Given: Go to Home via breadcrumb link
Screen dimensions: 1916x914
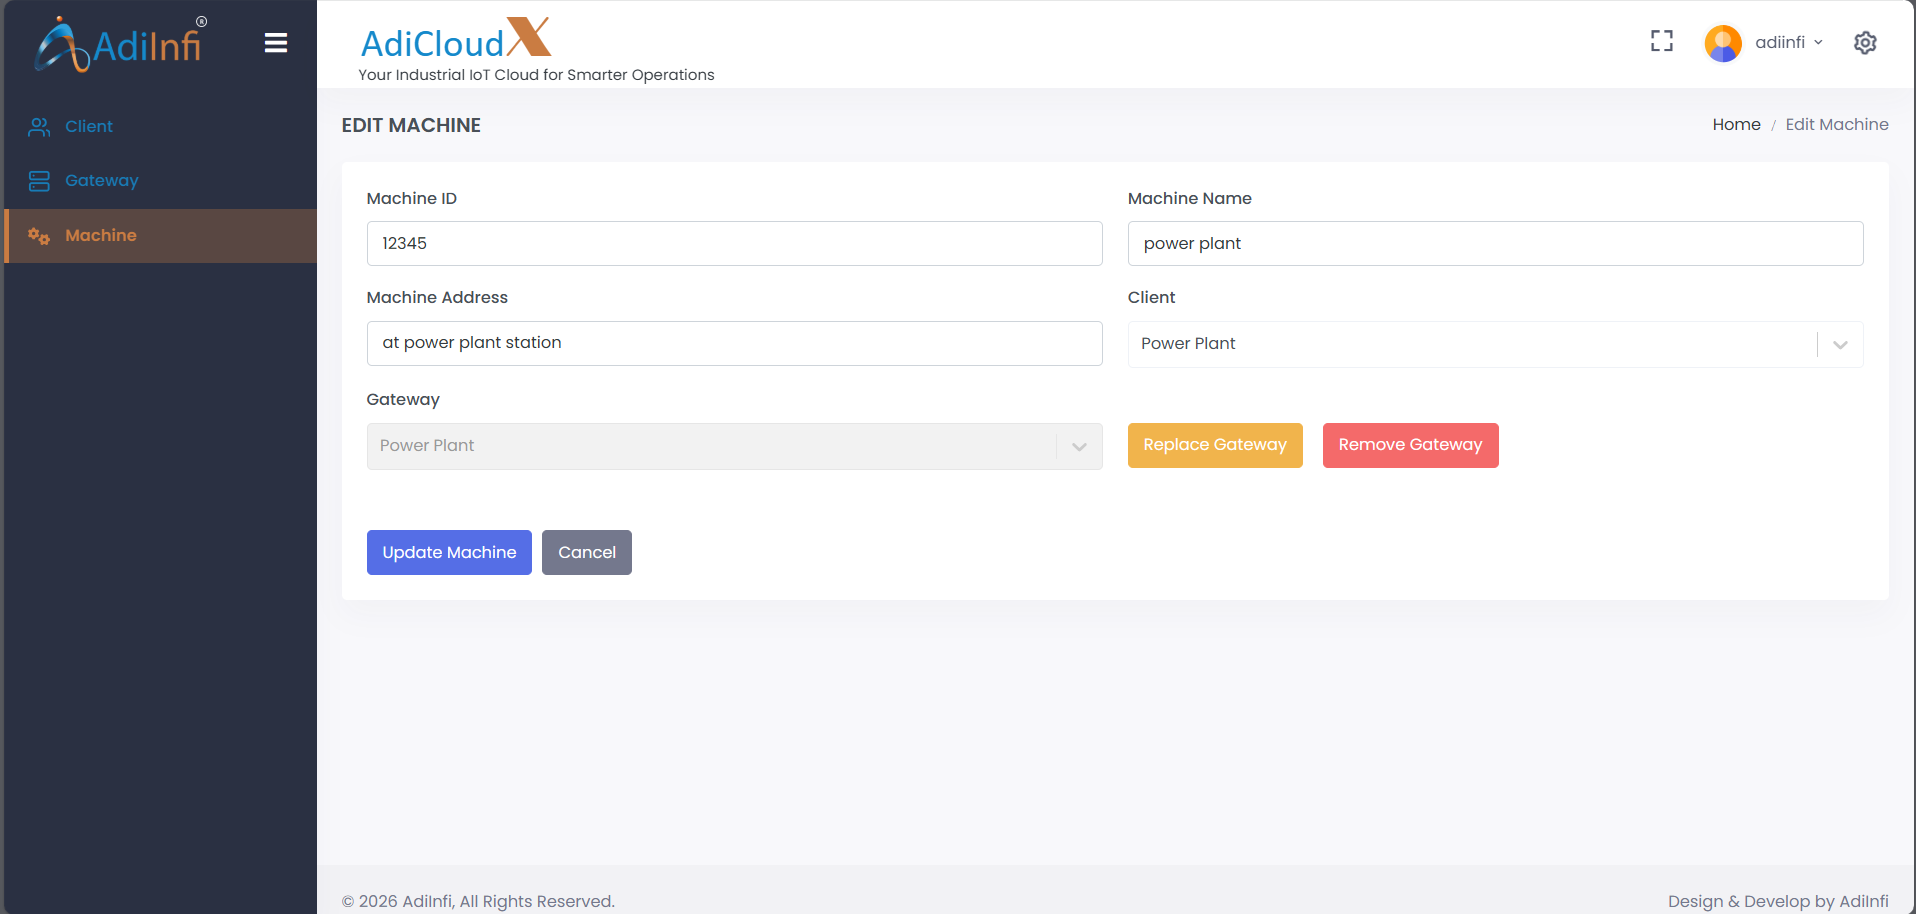Looking at the screenshot, I should [x=1735, y=125].
